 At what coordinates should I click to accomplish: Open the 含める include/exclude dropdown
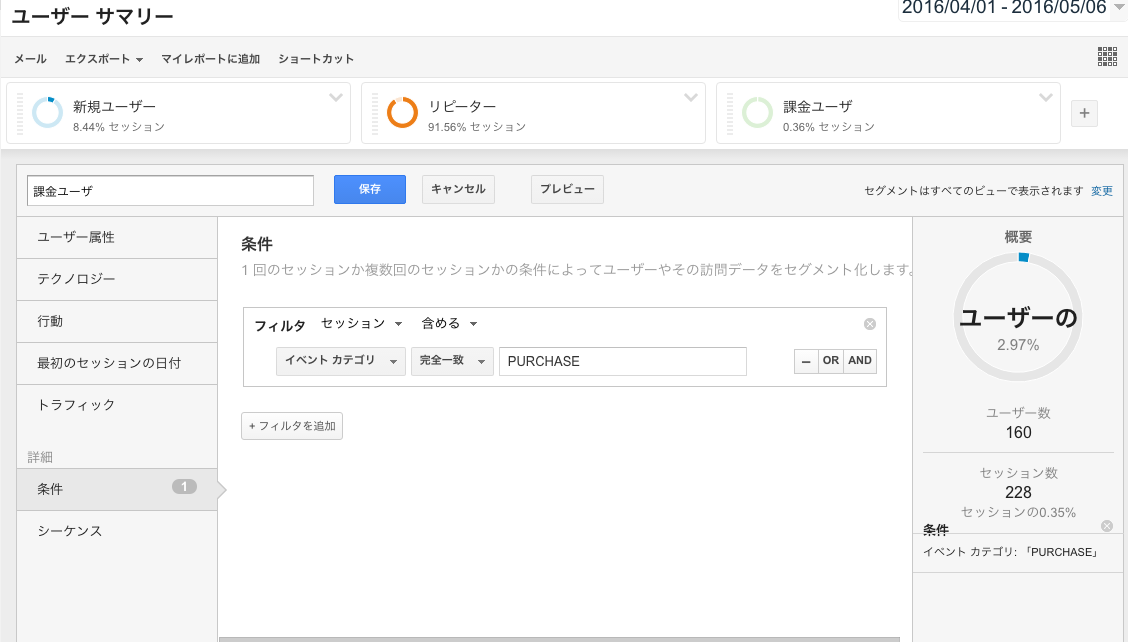click(449, 324)
